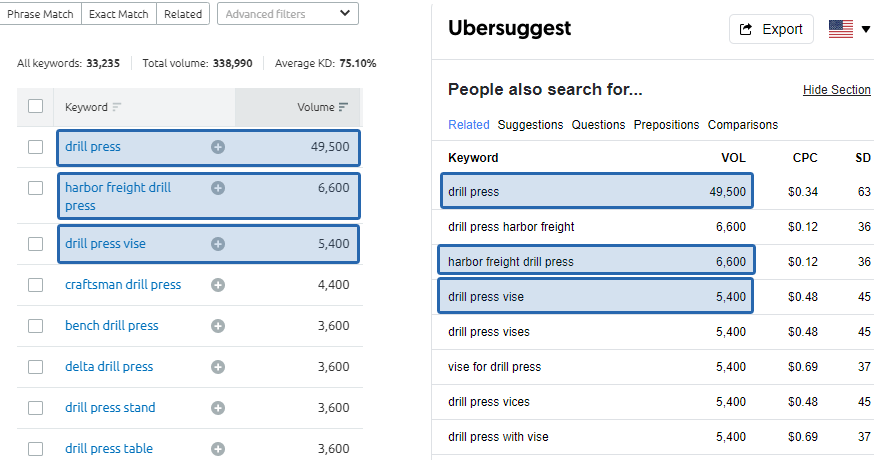This screenshot has width=896, height=460.
Task: Click plus icon next to drill press vise
Action: pyautogui.click(x=218, y=244)
